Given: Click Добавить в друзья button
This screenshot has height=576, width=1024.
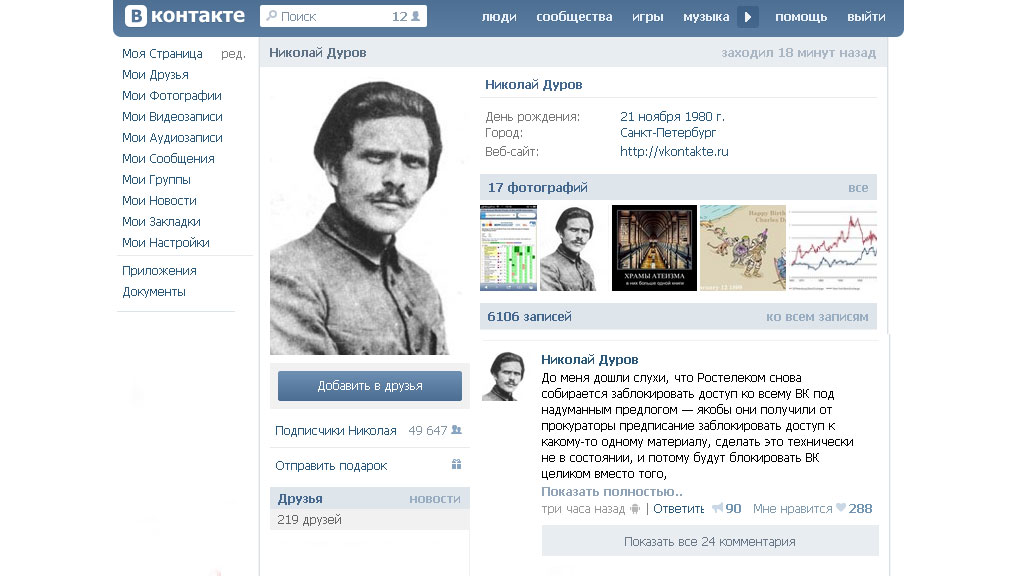Looking at the screenshot, I should (x=370, y=386).
